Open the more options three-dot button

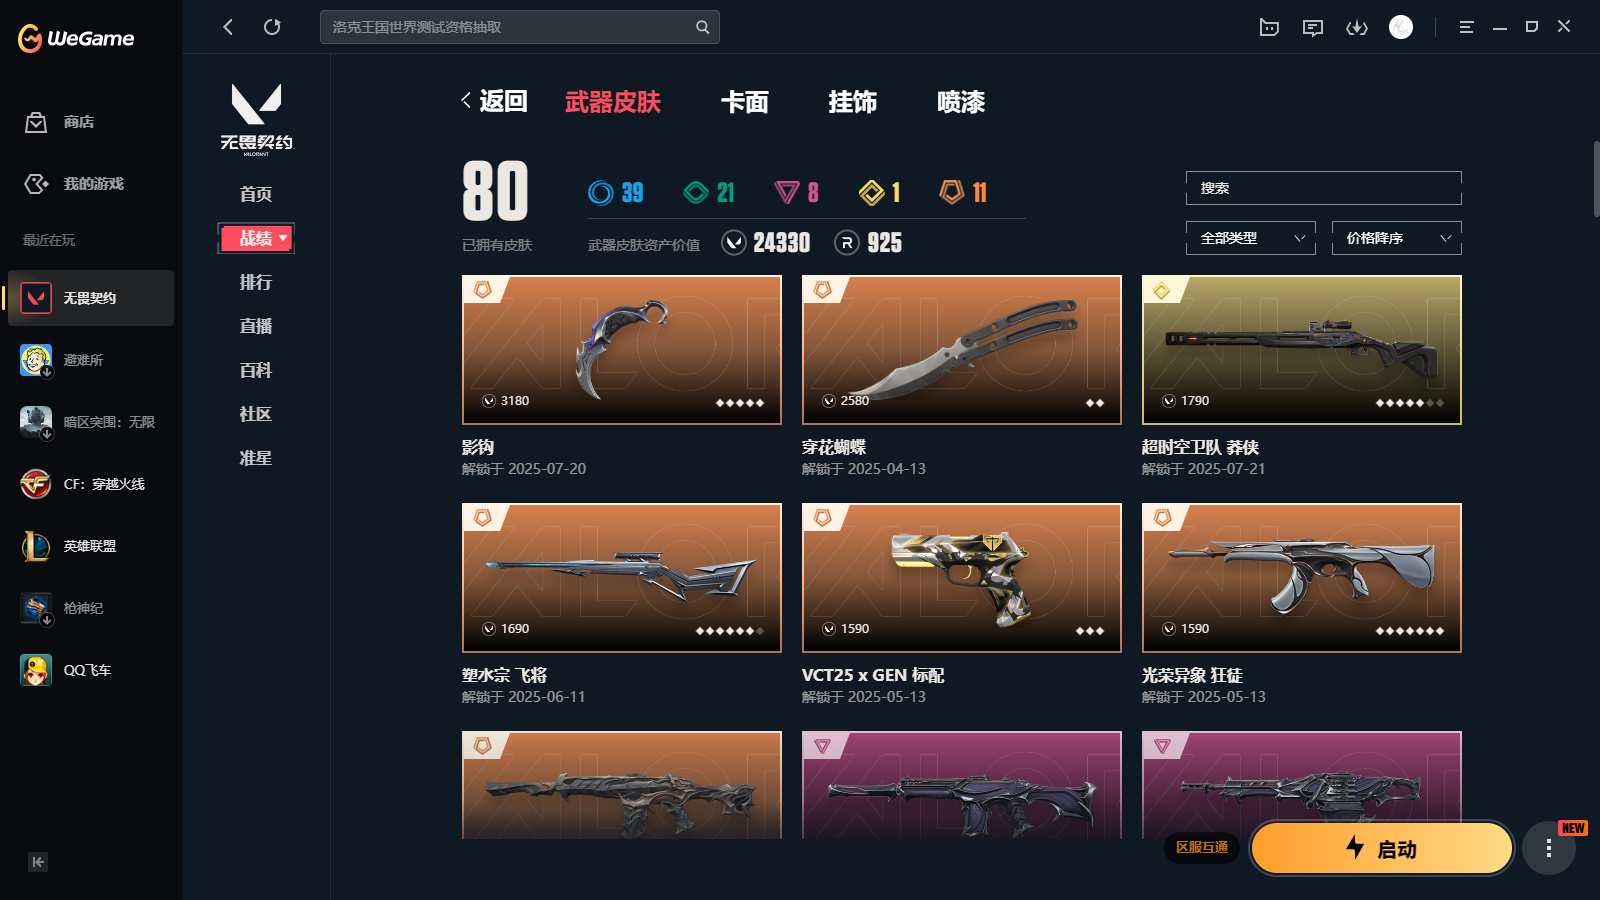(1549, 849)
